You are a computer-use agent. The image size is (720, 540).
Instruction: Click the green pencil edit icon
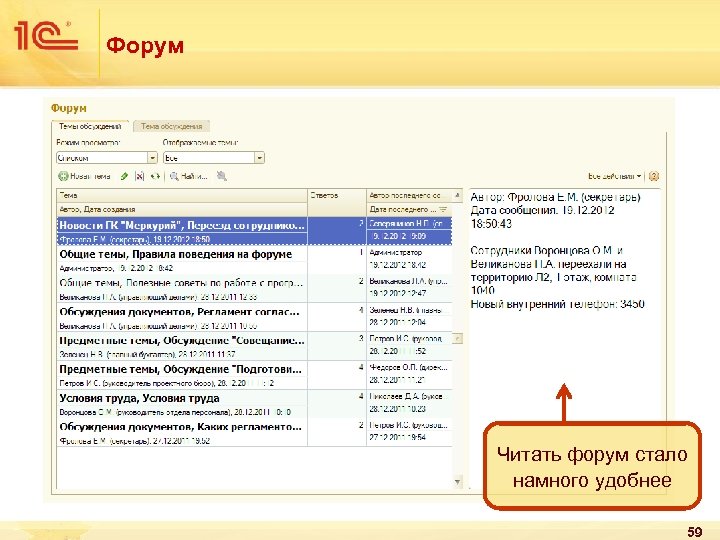pyautogui.click(x=124, y=176)
